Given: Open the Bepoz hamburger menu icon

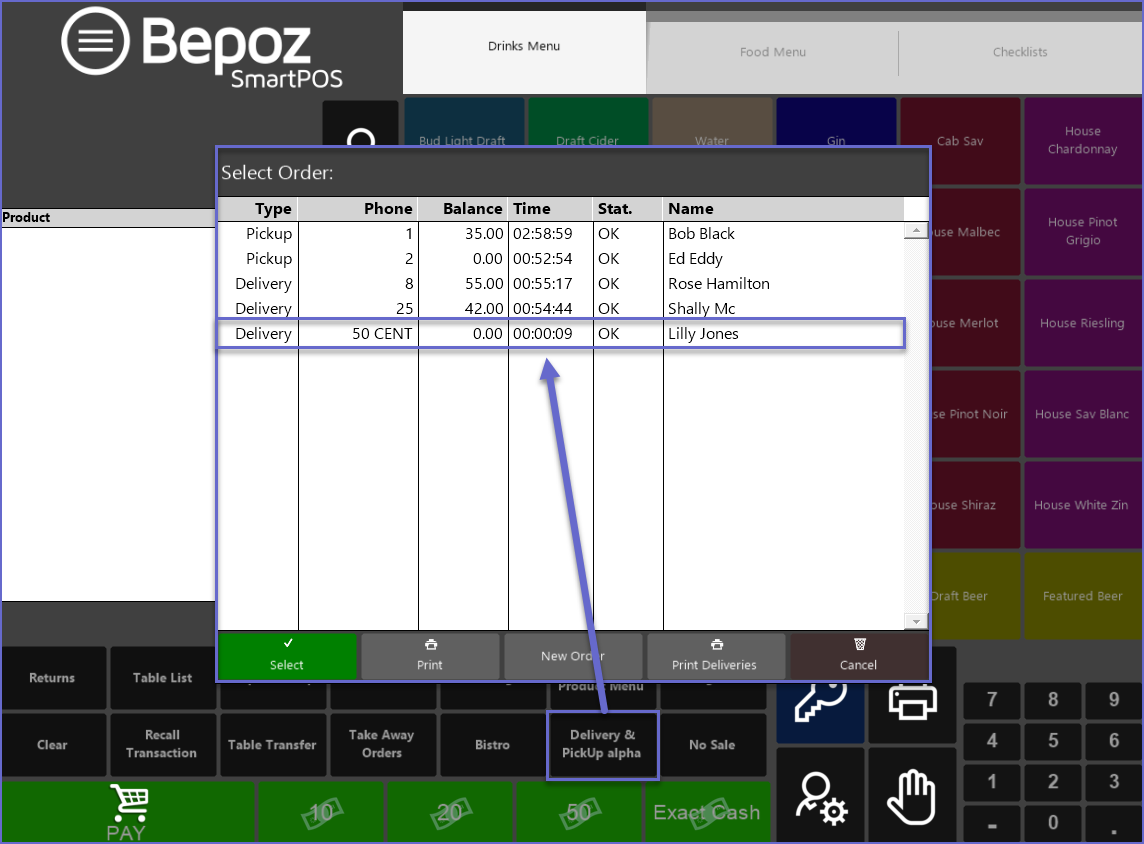Looking at the screenshot, I should tap(95, 42).
